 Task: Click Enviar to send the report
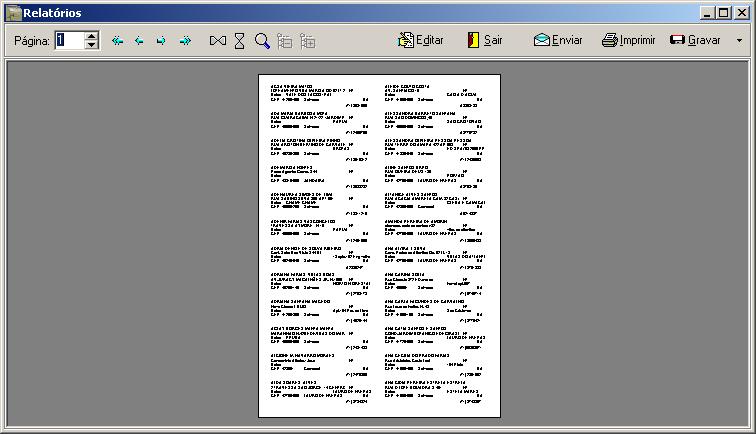coord(558,40)
